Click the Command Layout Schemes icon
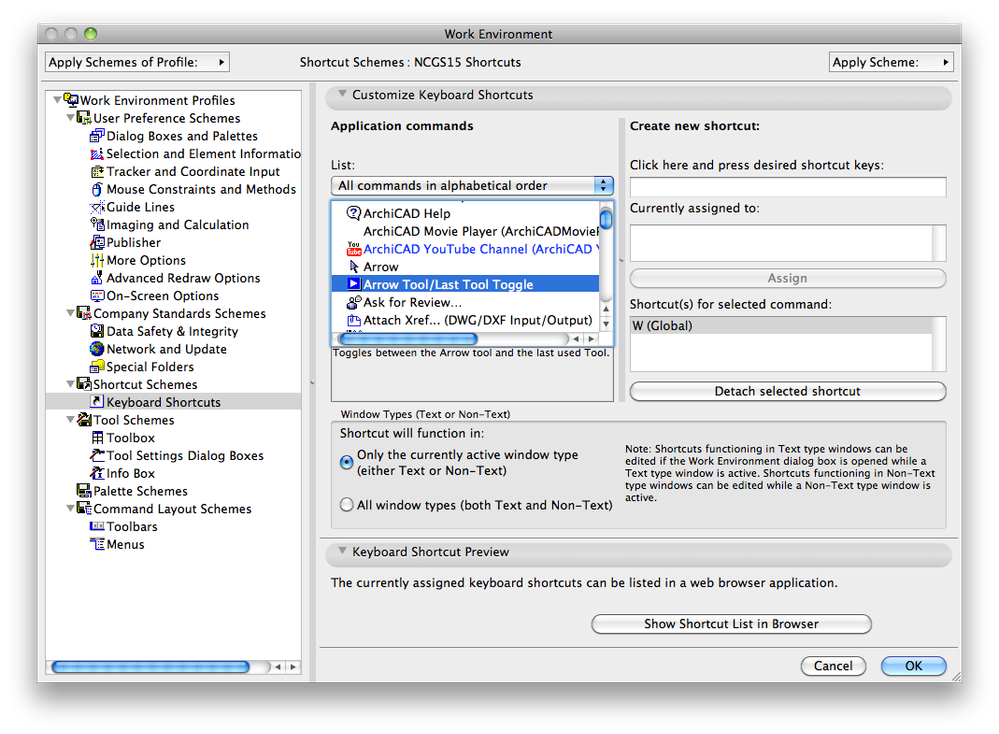The width and height of the screenshot is (999, 734). [x=84, y=508]
